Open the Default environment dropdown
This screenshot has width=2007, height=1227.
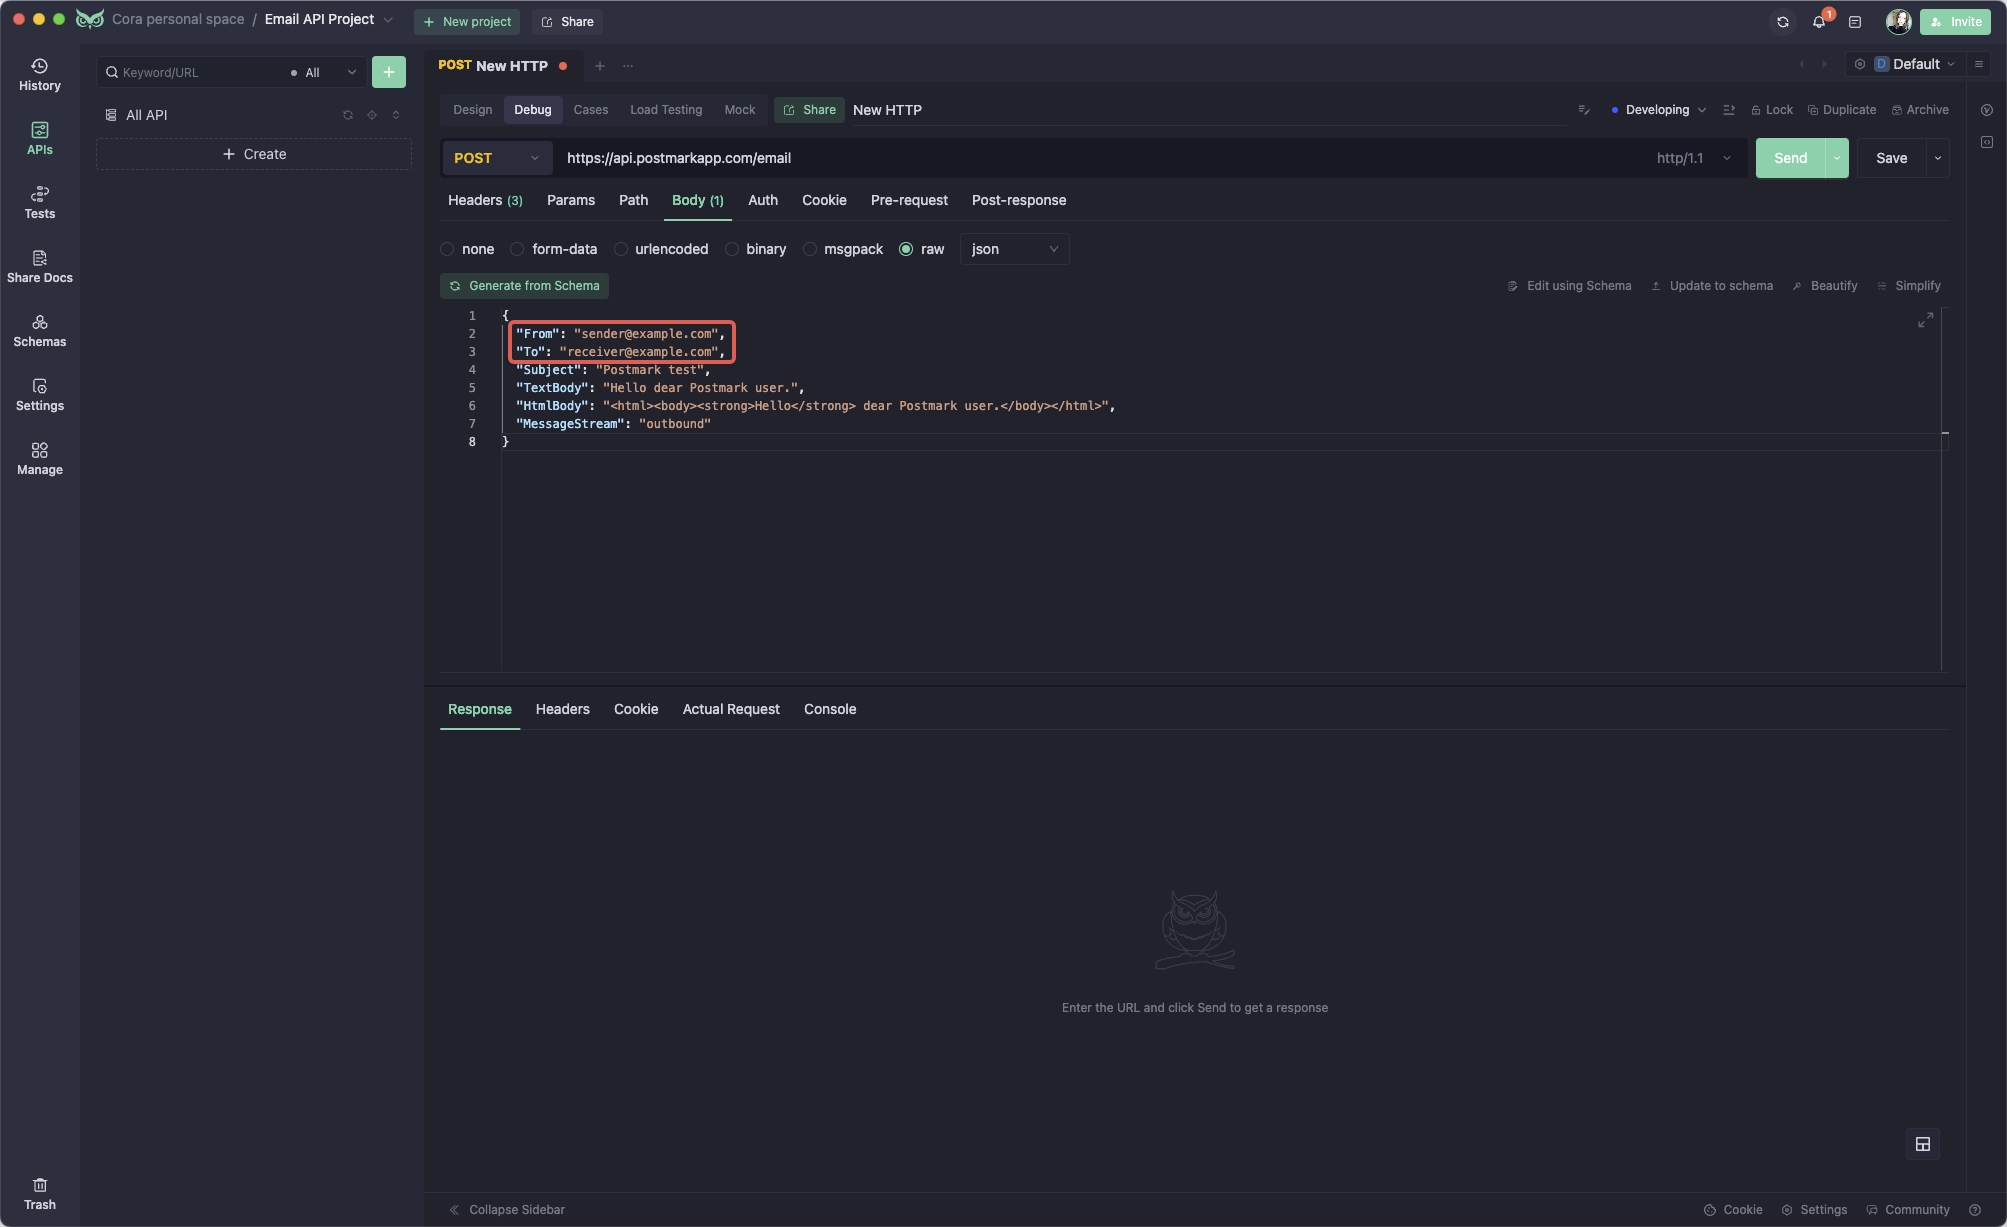click(x=1914, y=64)
